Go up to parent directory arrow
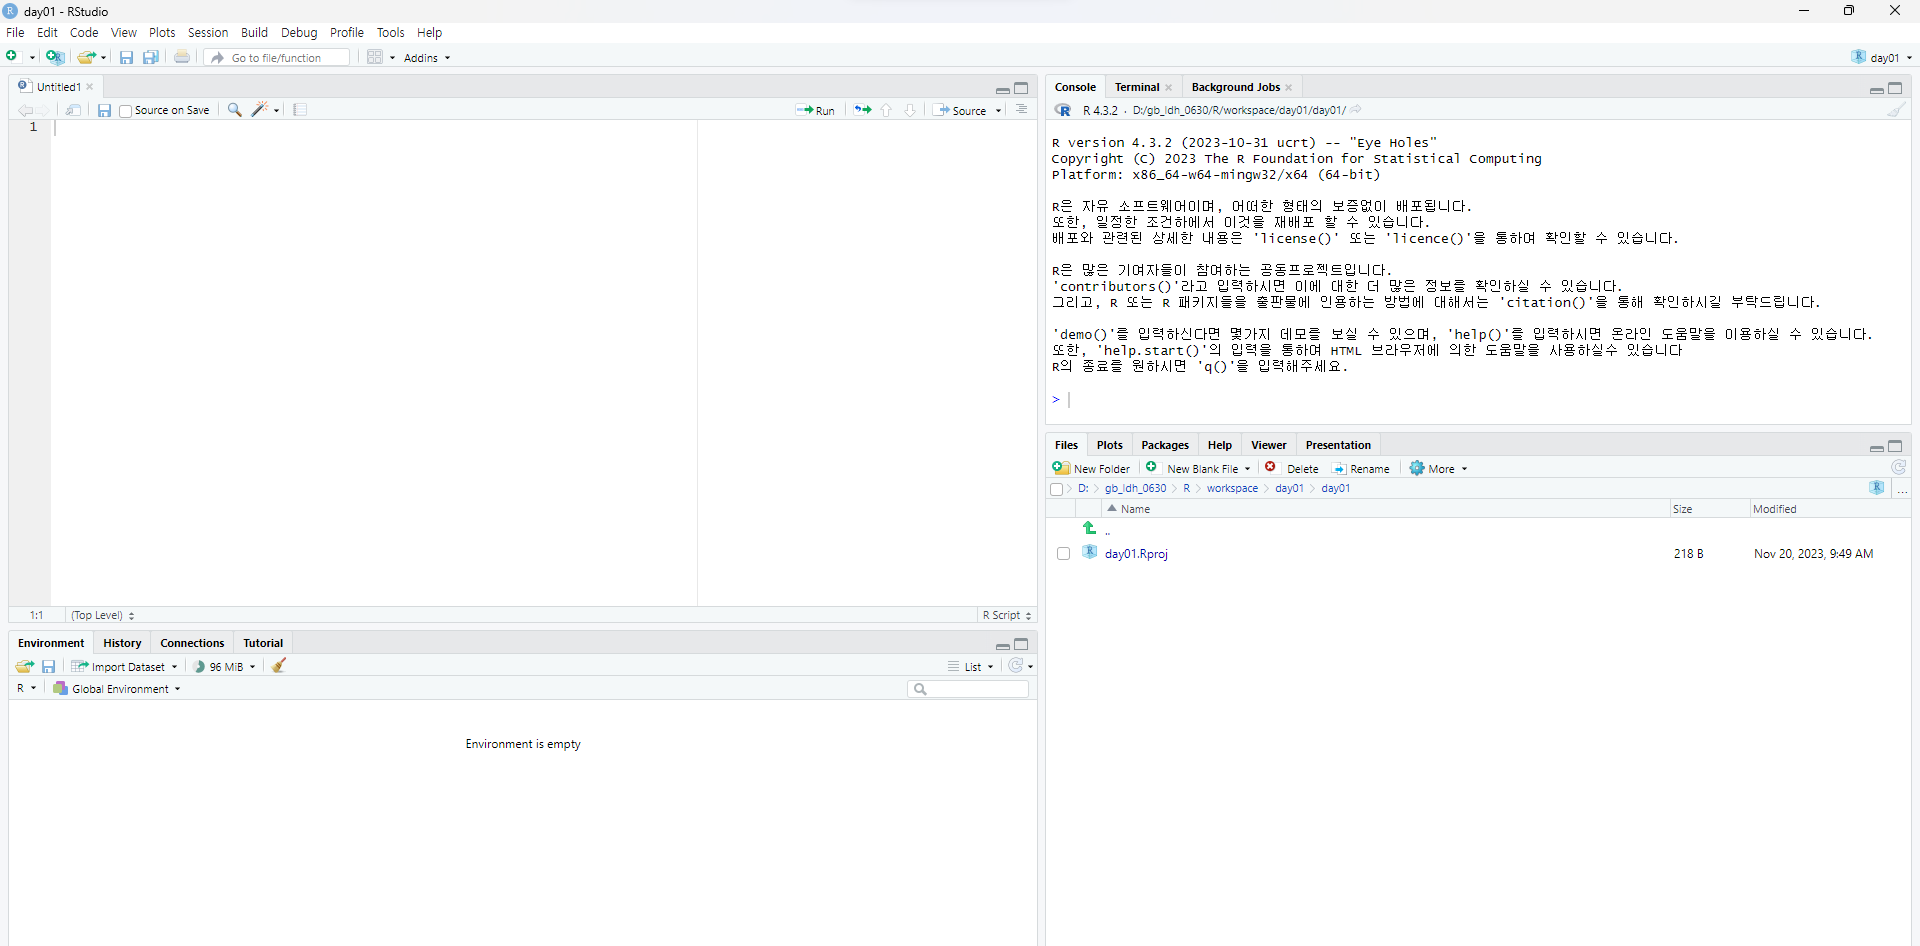 (x=1090, y=528)
